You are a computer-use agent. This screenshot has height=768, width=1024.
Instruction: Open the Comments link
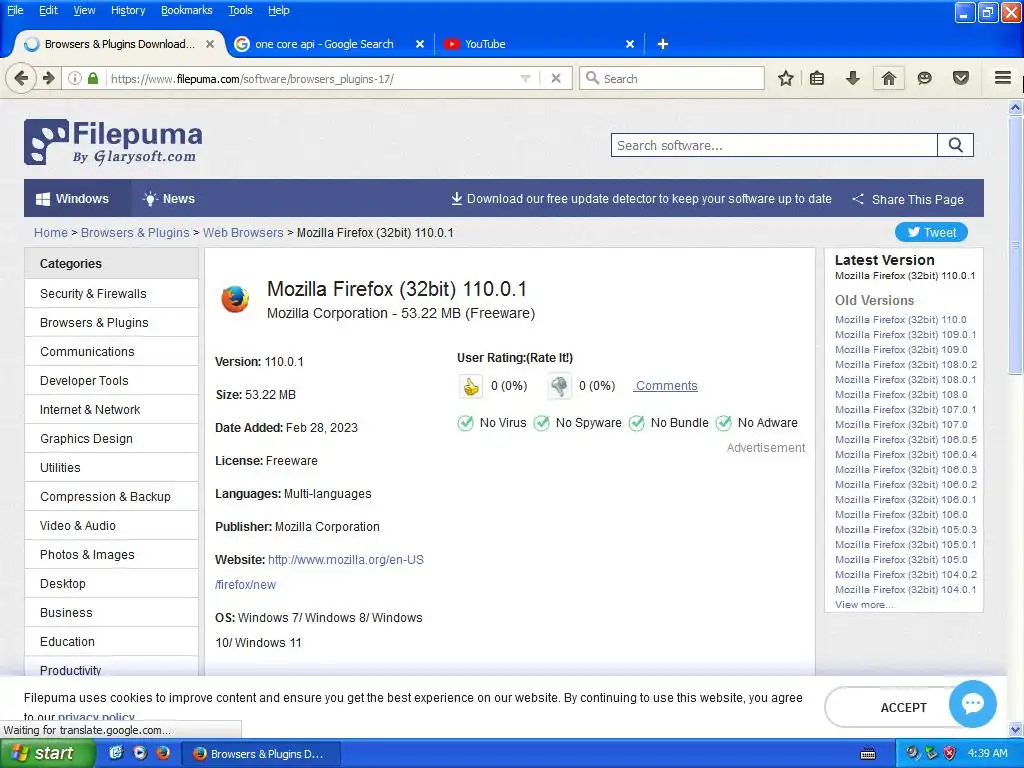(667, 386)
